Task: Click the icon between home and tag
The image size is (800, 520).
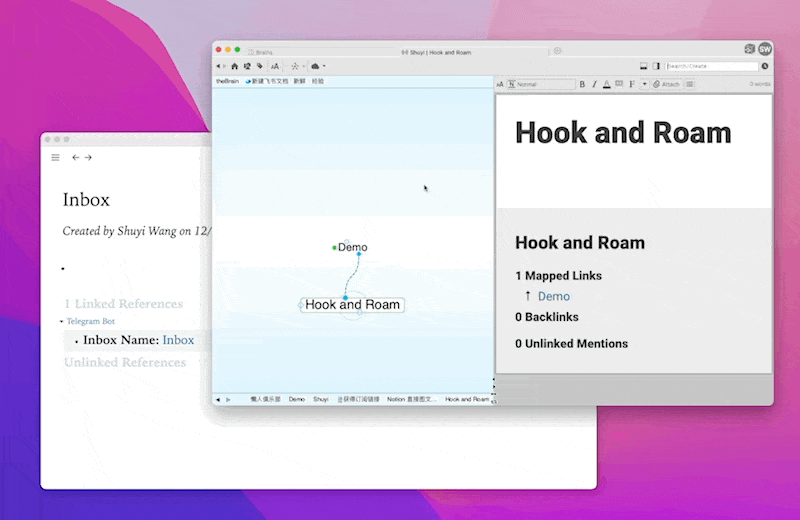Action: tap(247, 66)
